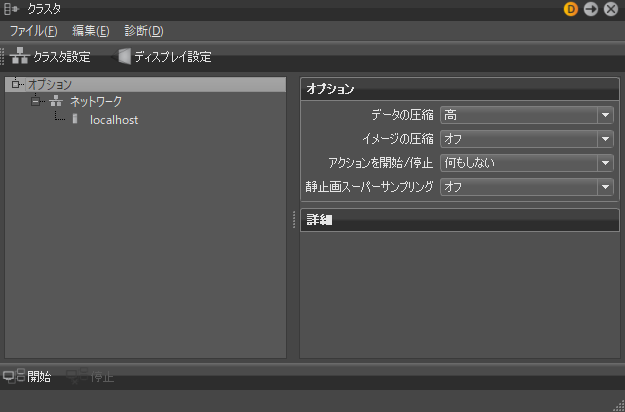Image resolution: width=625 pixels, height=412 pixels.
Task: Close the クラスタ window
Action: [x=611, y=9]
